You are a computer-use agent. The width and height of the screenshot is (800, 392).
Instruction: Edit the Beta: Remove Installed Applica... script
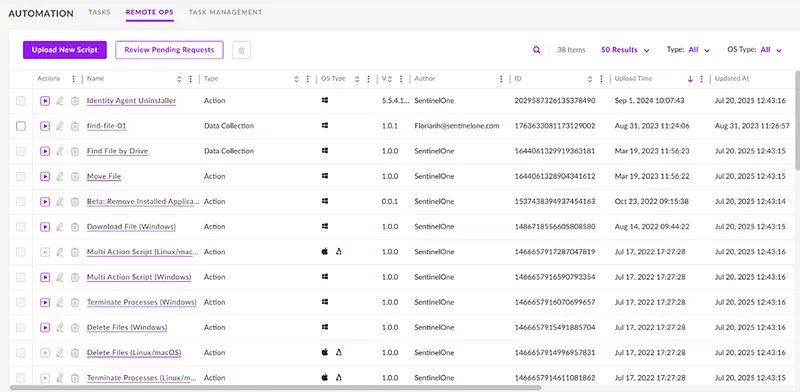click(x=60, y=202)
